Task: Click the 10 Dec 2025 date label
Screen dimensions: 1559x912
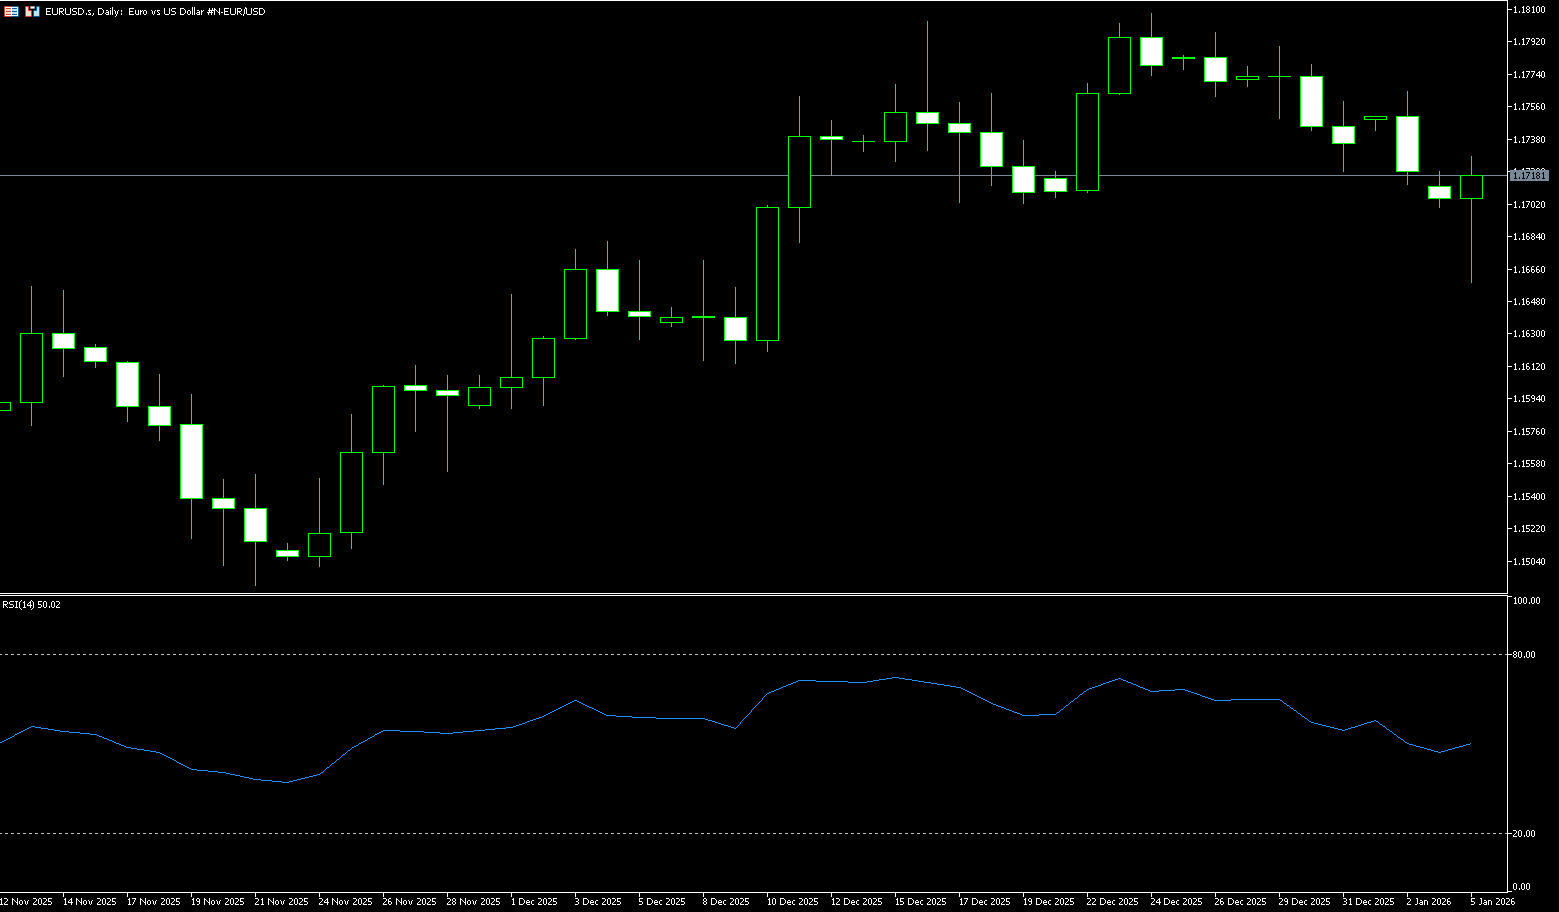Action: [x=793, y=902]
